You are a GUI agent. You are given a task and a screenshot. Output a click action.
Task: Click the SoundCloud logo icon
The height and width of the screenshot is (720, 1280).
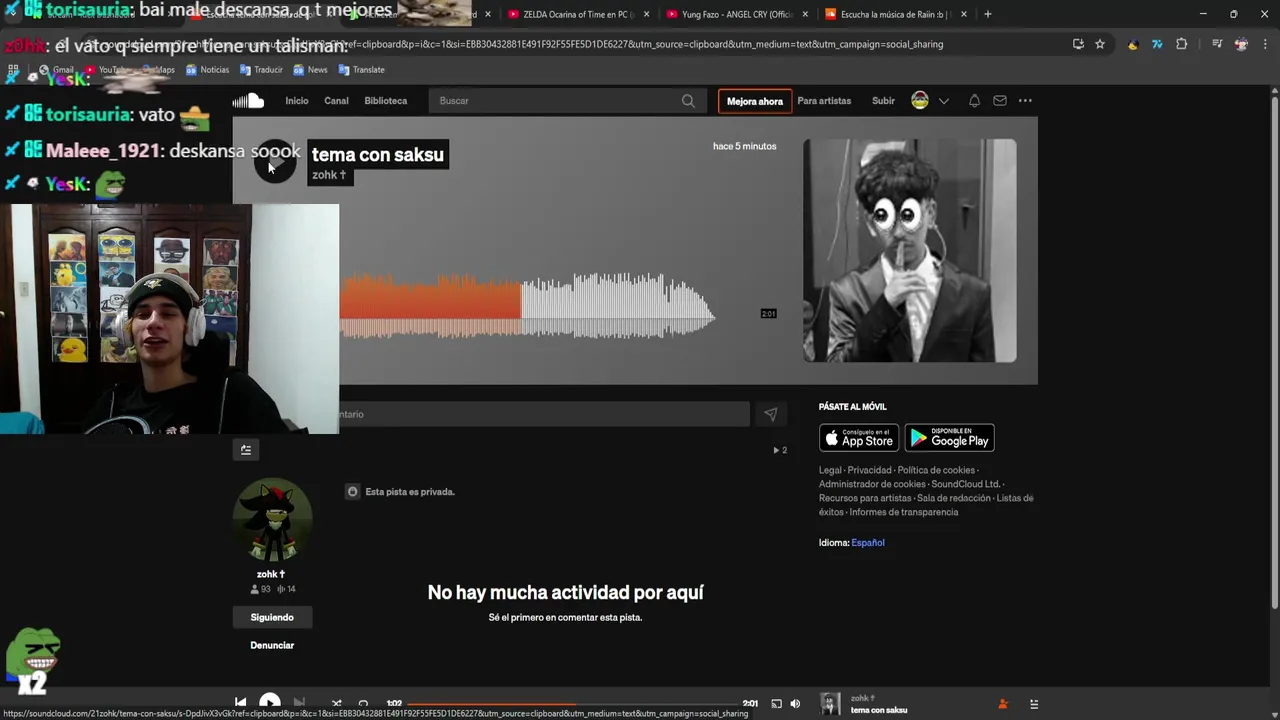click(248, 100)
